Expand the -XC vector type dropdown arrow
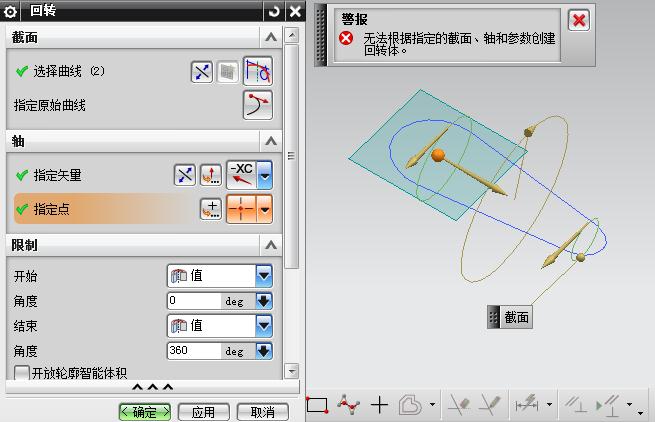This screenshot has height=422, width=655. [265, 175]
